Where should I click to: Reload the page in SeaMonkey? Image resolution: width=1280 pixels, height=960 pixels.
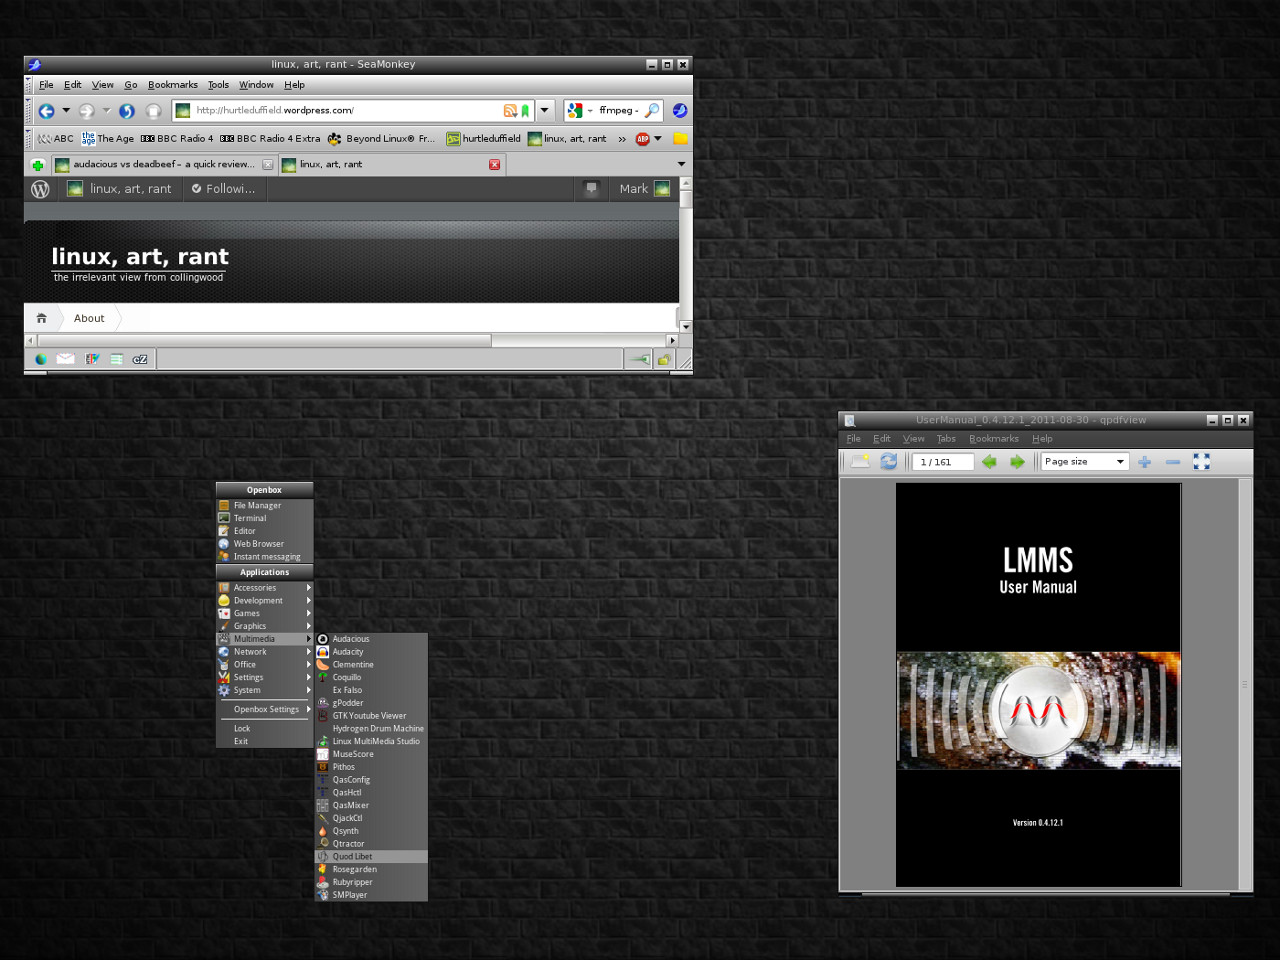127,111
